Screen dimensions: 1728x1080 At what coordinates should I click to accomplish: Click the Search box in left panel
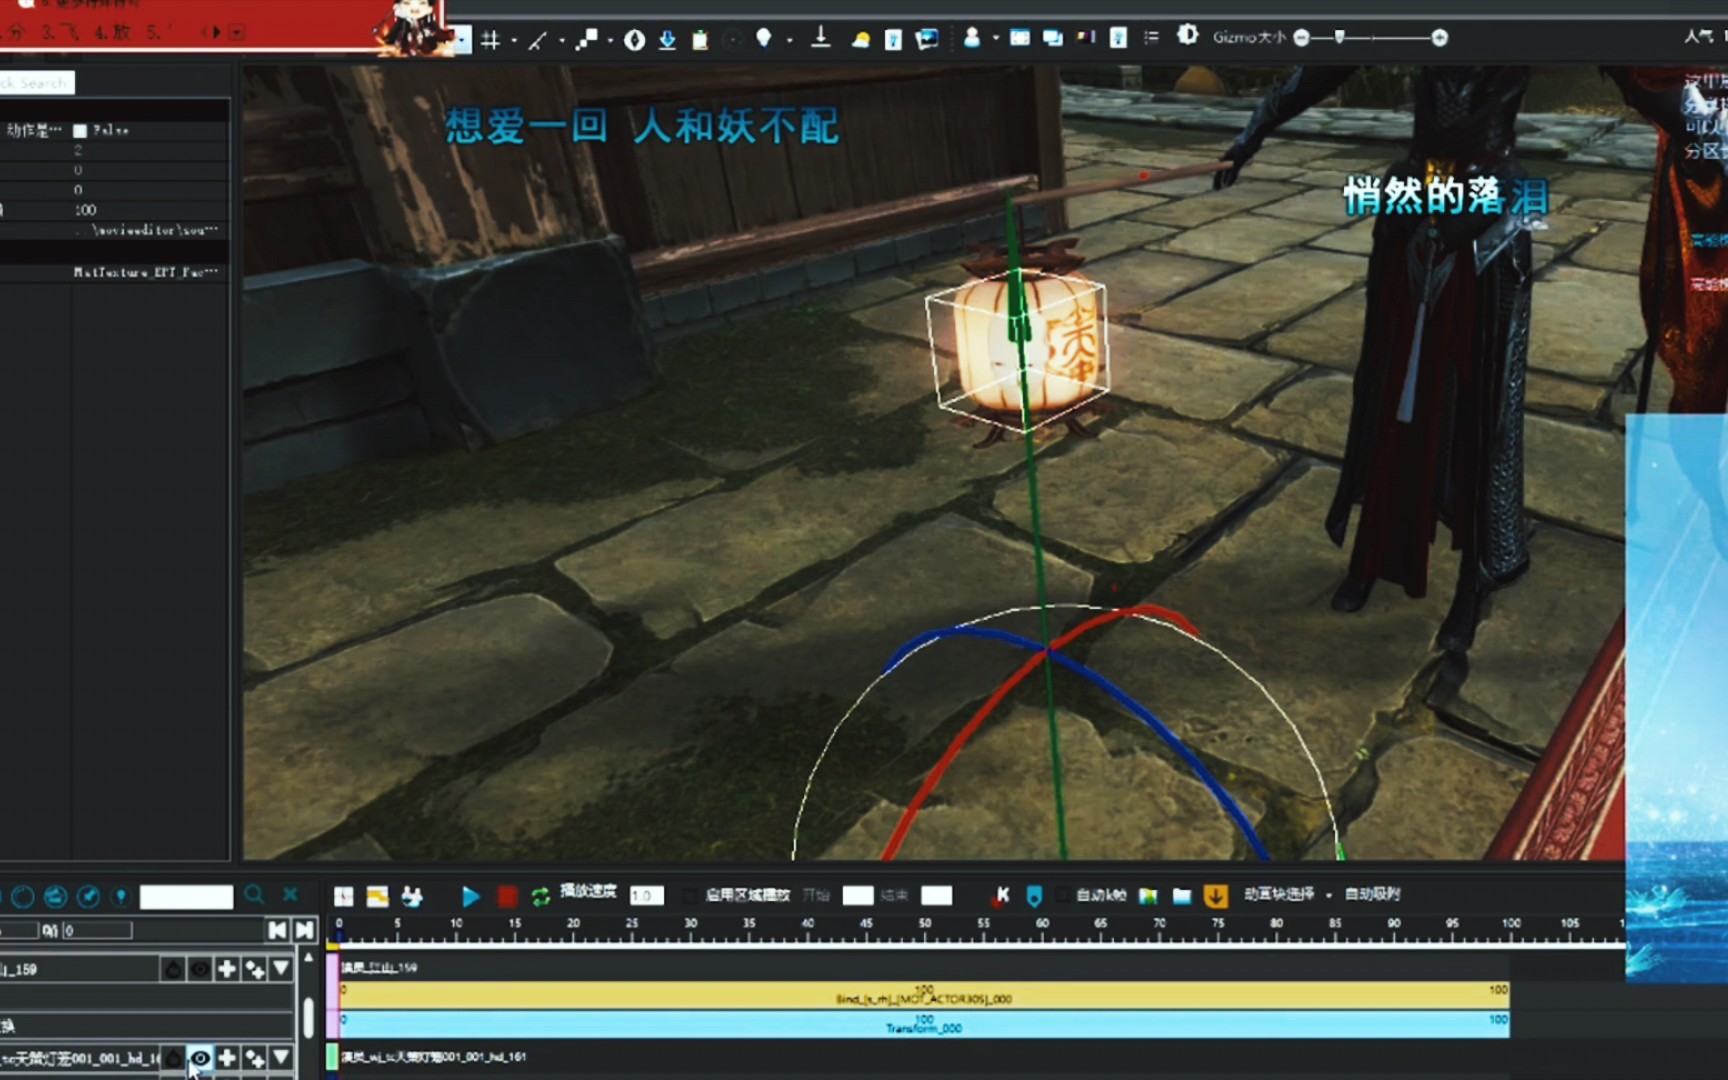36,83
